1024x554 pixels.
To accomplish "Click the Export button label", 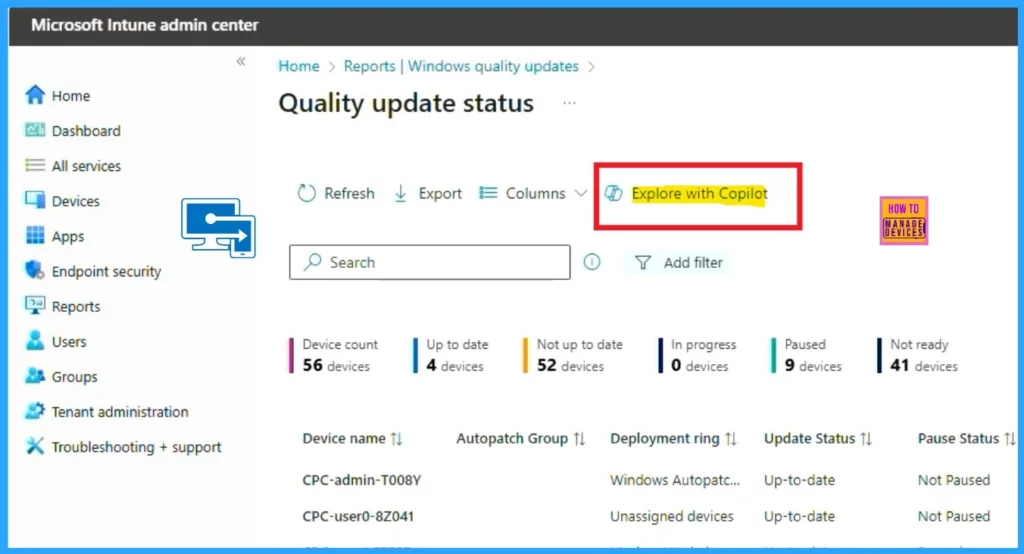I will 440,193.
